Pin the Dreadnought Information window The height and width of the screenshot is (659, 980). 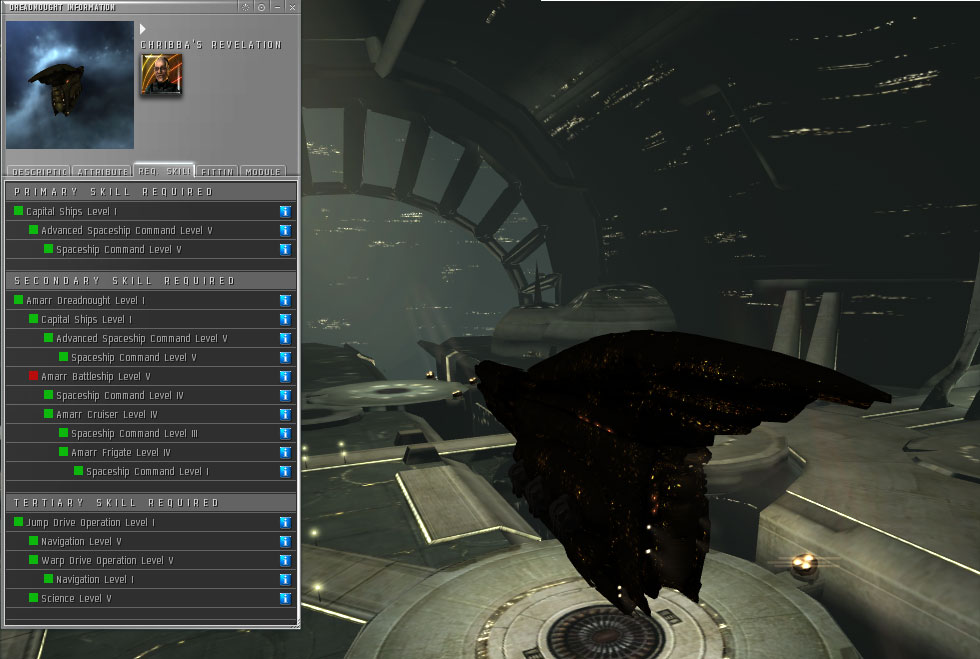[262, 7]
